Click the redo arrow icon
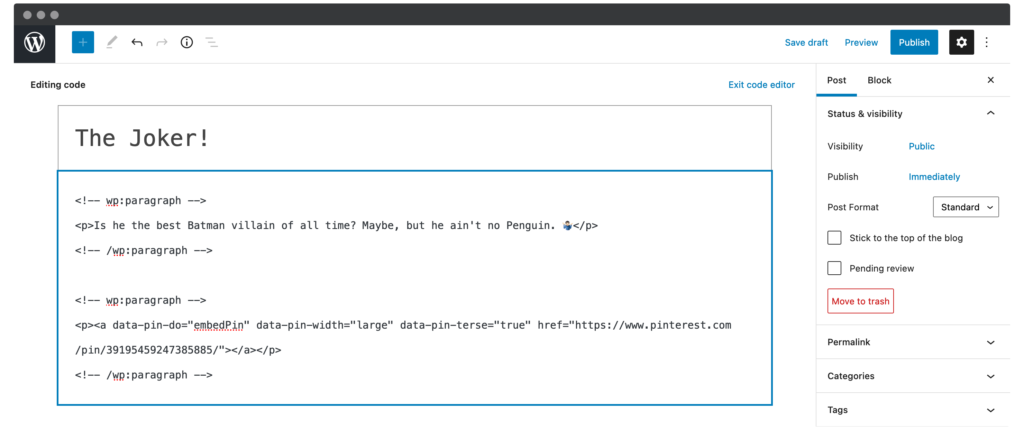Screen dimensions: 1024x430 click(x=162, y=42)
